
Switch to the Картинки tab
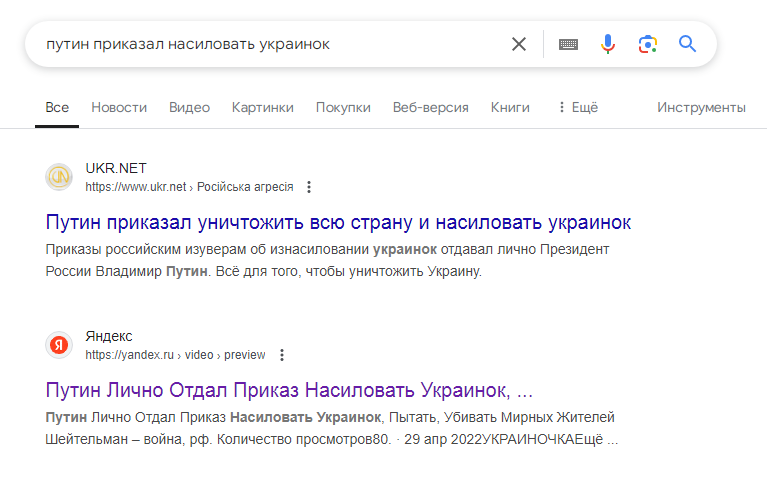[263, 108]
